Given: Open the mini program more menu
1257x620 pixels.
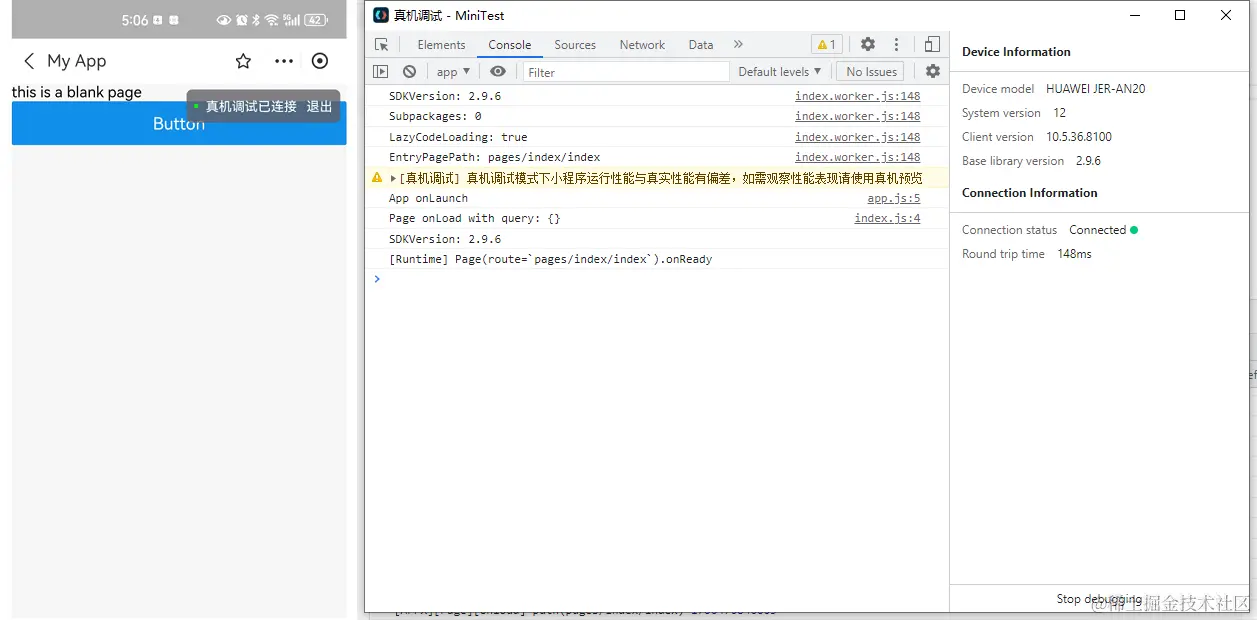Looking at the screenshot, I should point(284,61).
